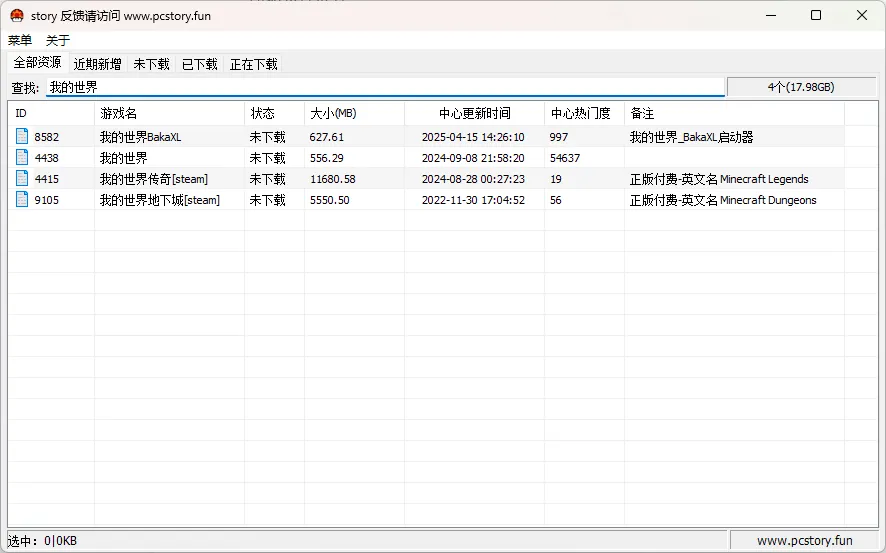Screen dimensions: 886x553
Task: Maximize the story window
Action: pyautogui.click(x=816, y=15)
